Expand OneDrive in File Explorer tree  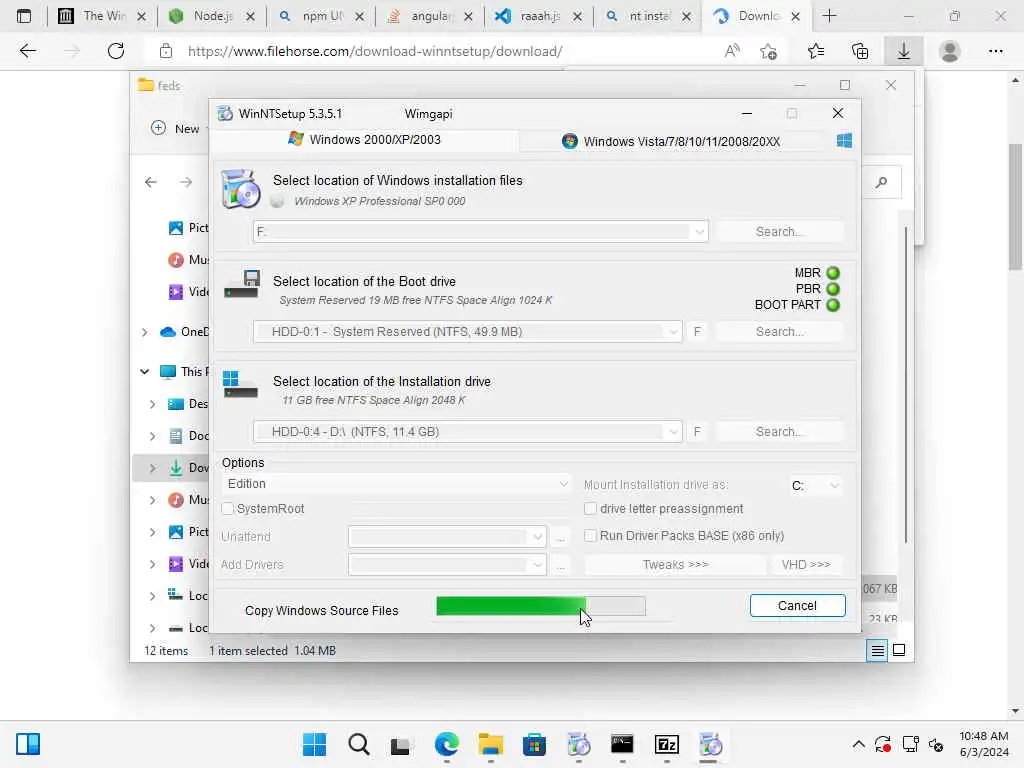click(x=144, y=332)
